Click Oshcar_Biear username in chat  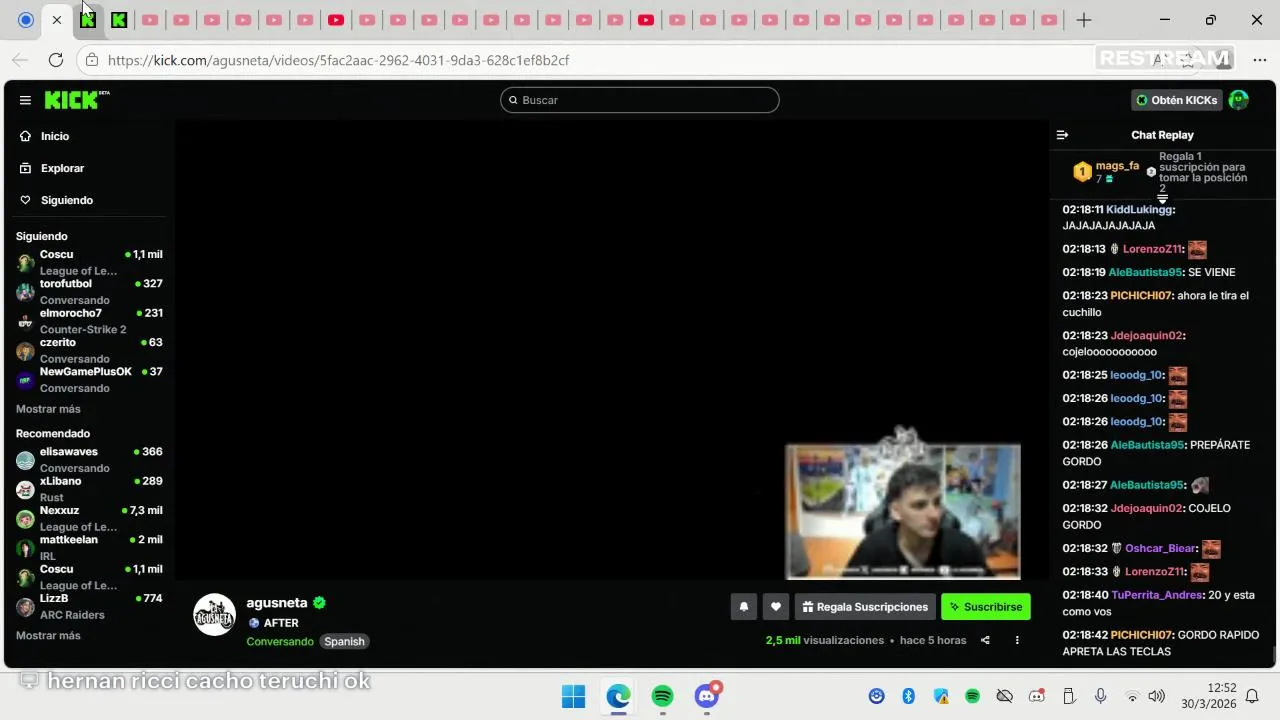pyautogui.click(x=1160, y=548)
